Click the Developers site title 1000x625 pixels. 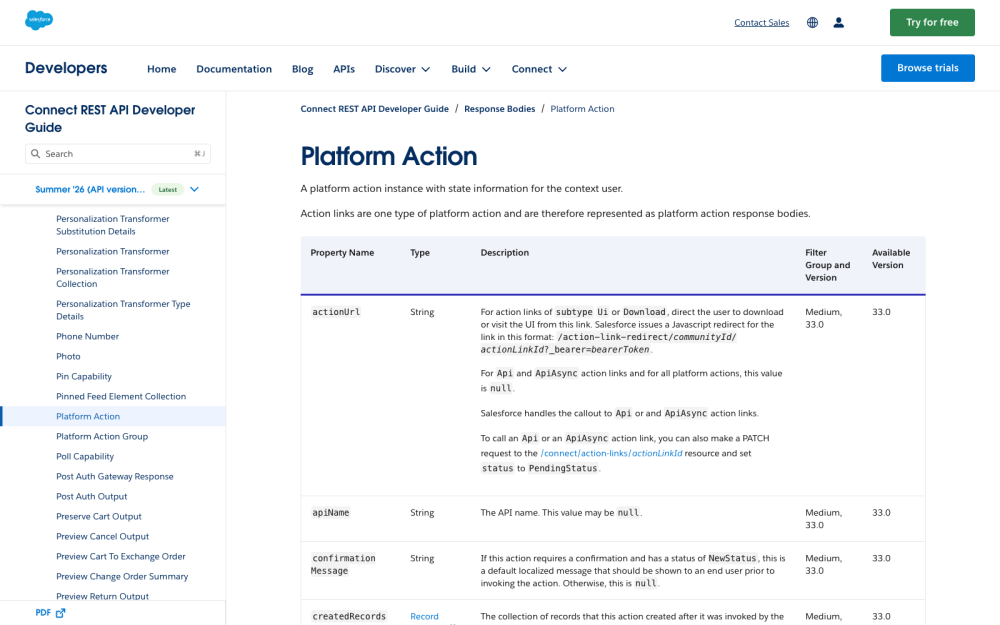click(66, 68)
